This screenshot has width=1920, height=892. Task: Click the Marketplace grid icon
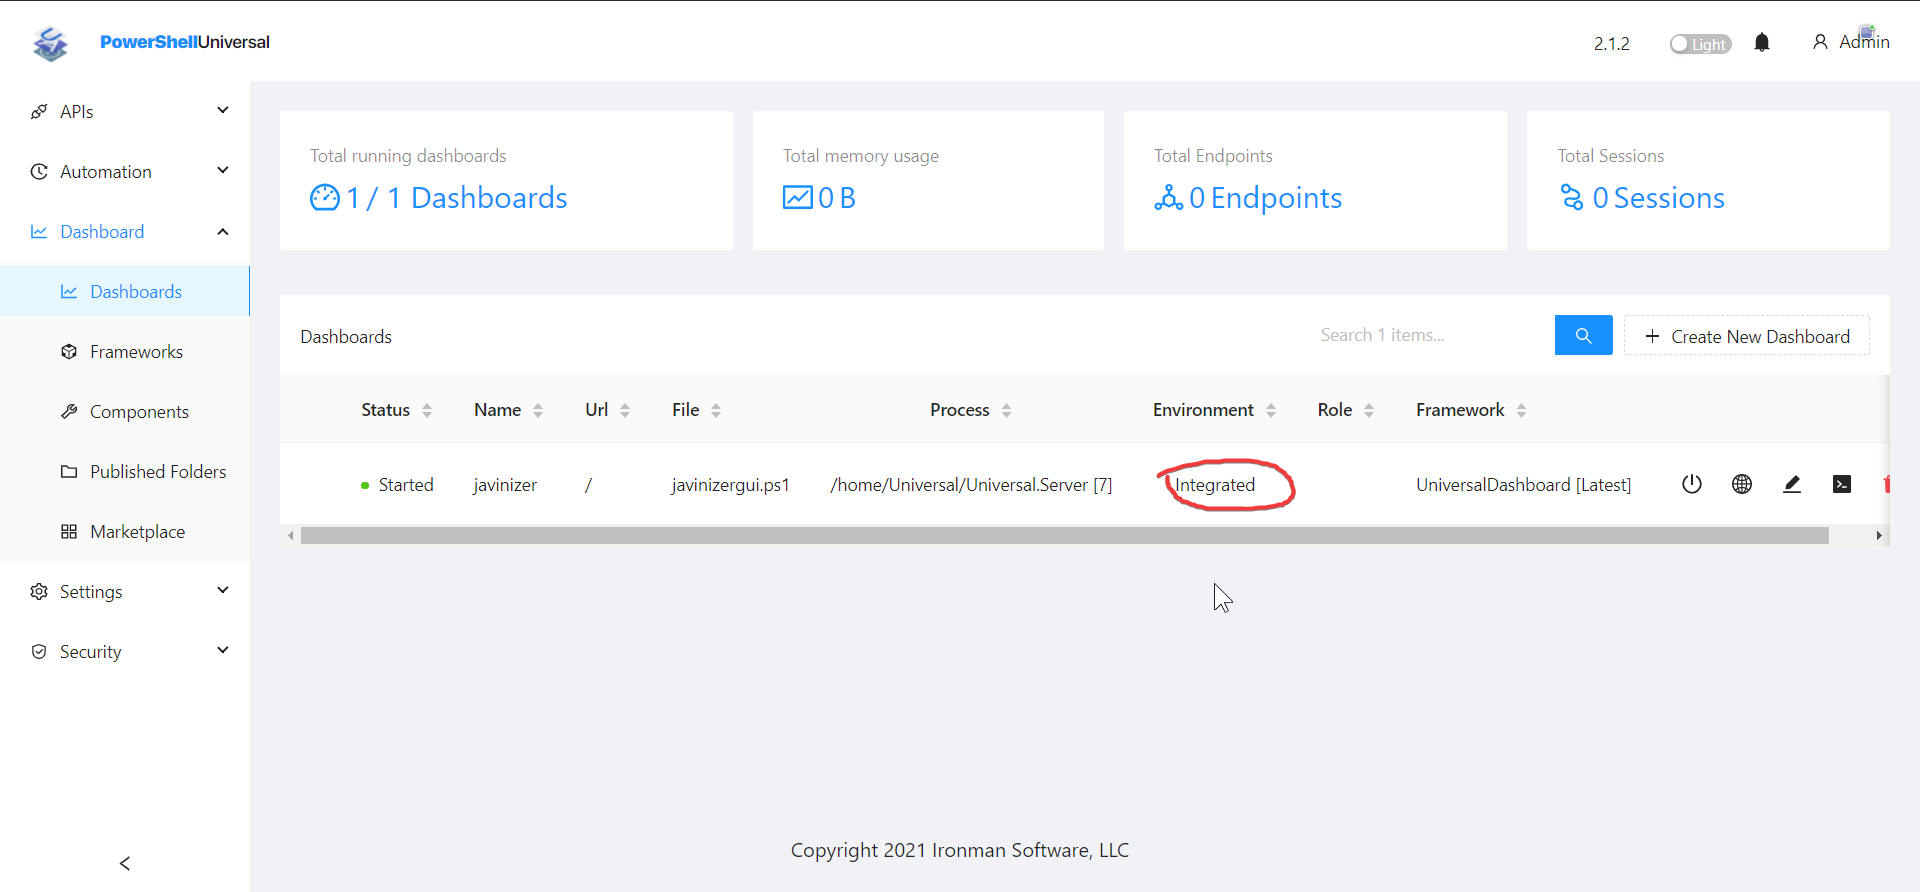(x=69, y=531)
